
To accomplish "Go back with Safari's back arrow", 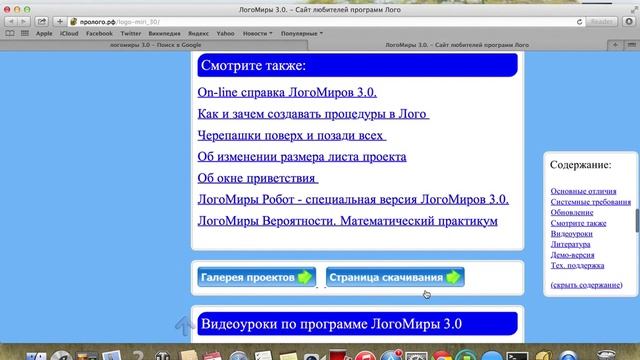I will [x=11, y=22].
